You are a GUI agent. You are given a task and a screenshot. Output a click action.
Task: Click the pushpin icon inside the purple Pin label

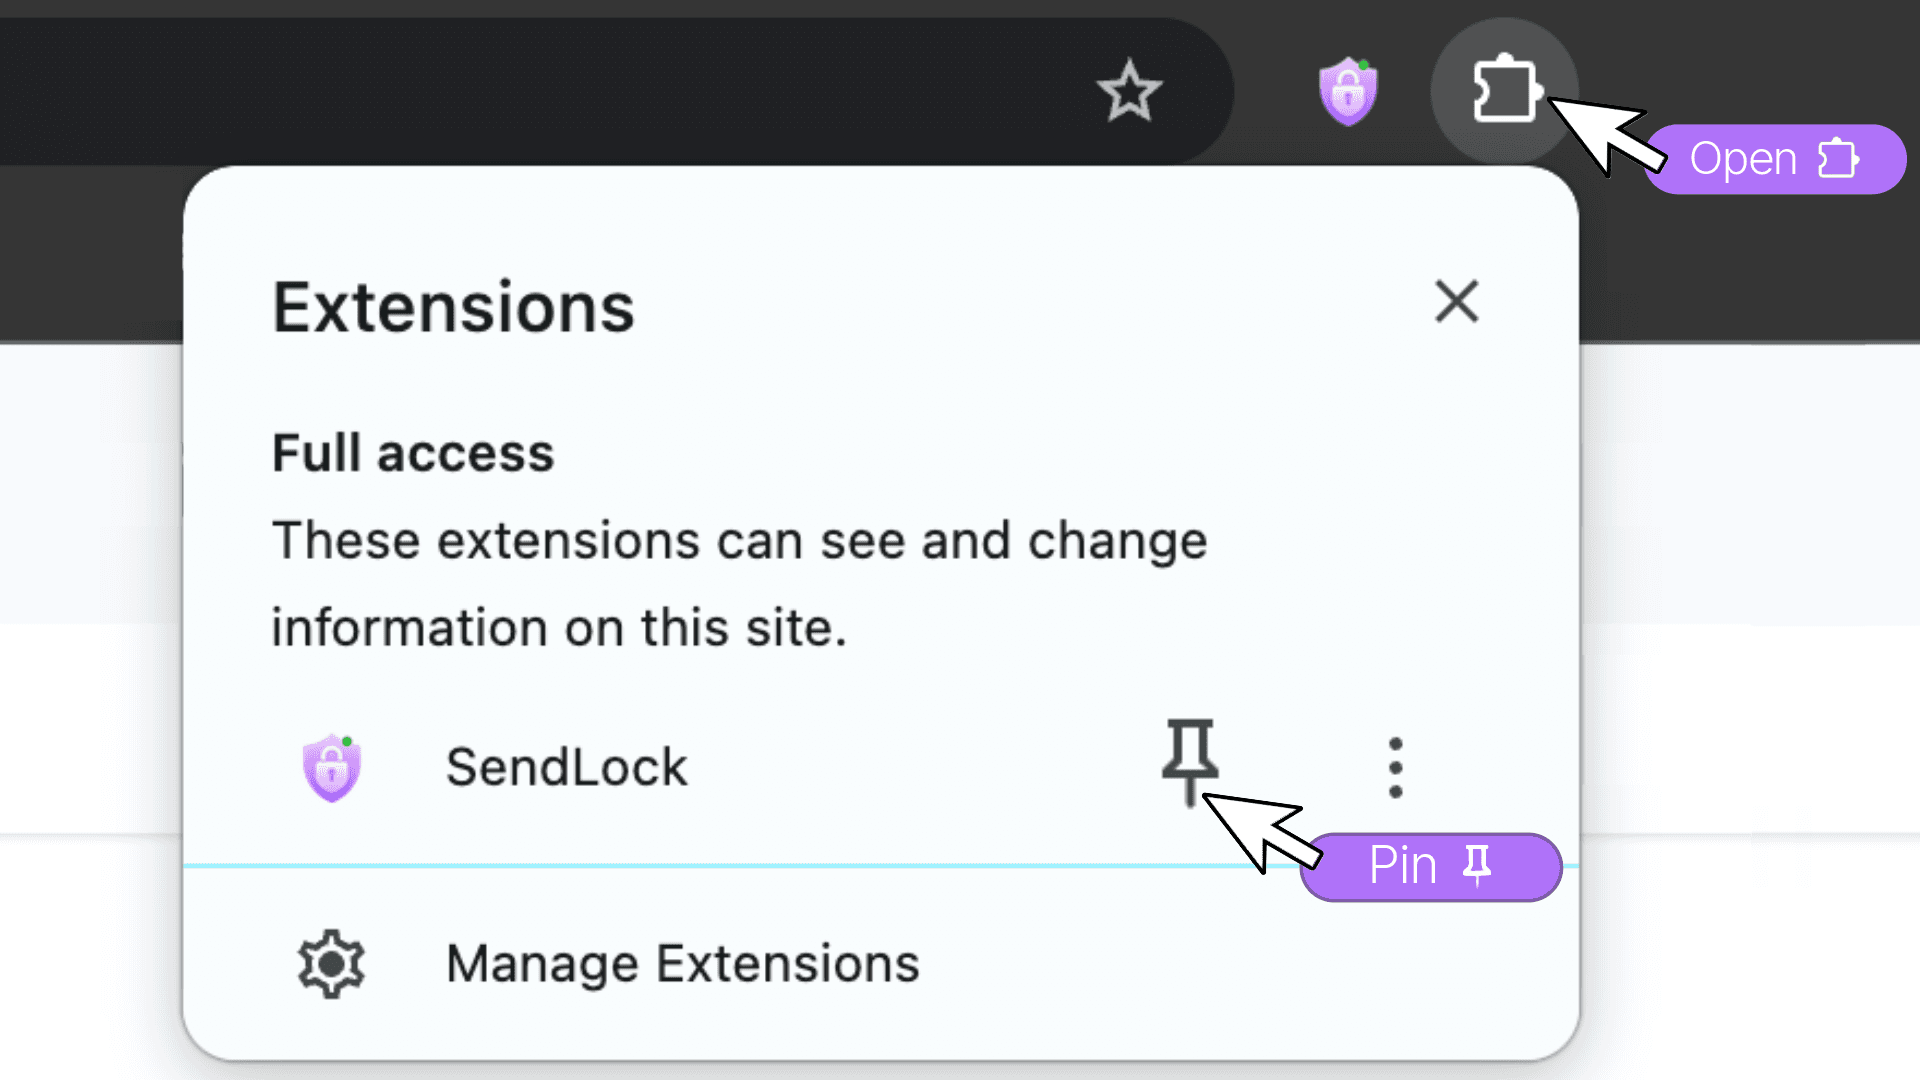click(x=1477, y=865)
